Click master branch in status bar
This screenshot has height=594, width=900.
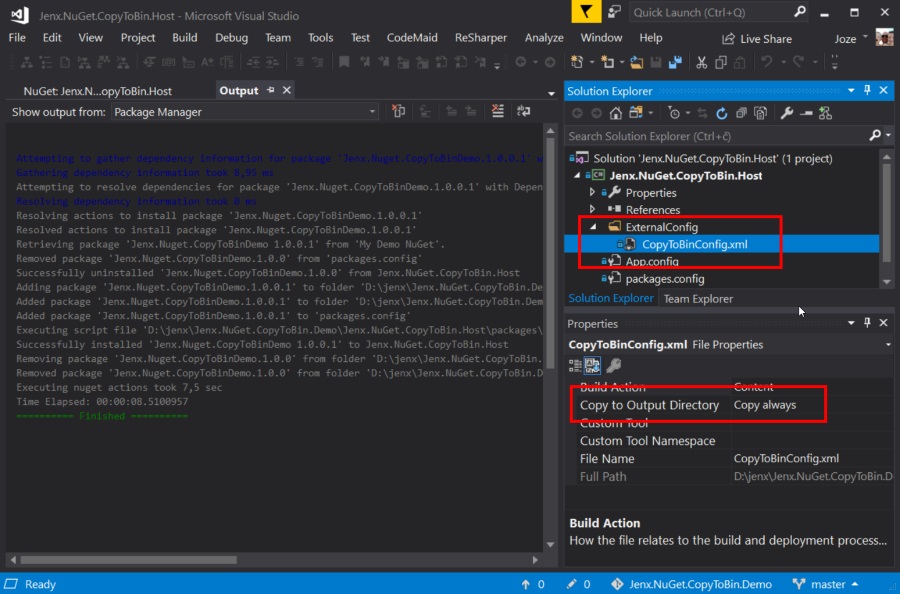pos(825,584)
